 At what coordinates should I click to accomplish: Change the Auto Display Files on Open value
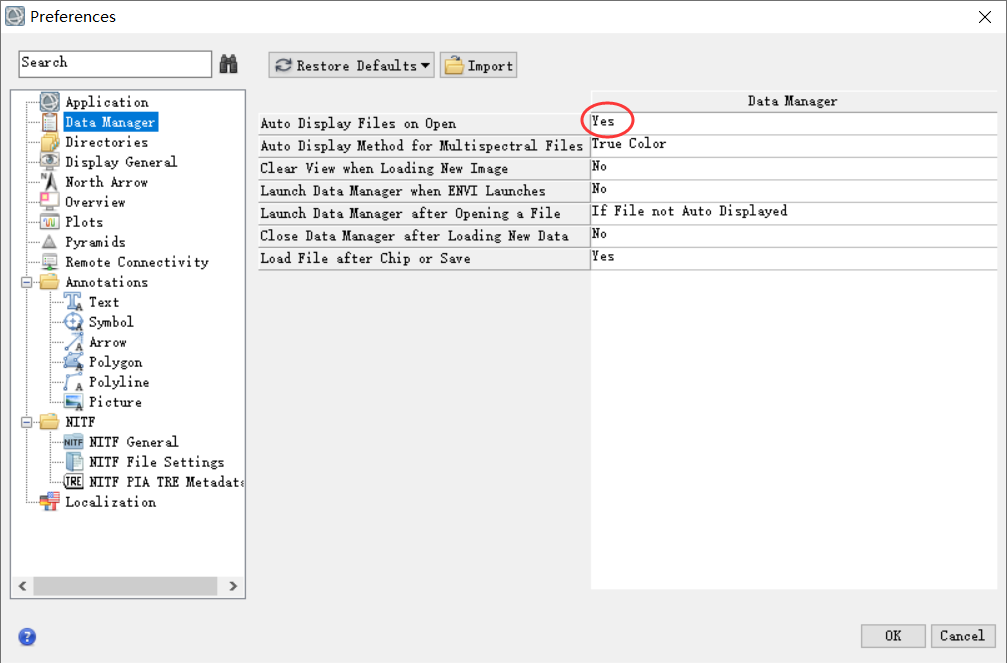pyautogui.click(x=794, y=122)
